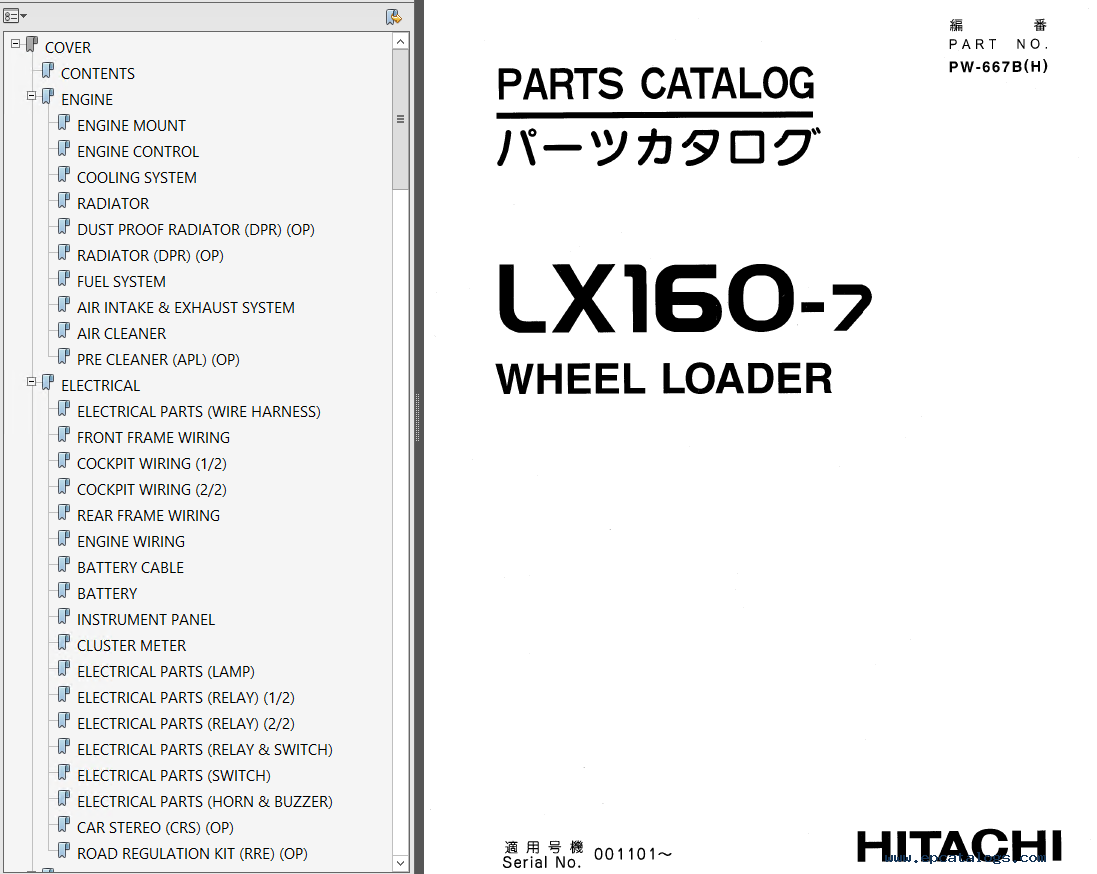Viewport: 1097px width, 874px height.
Task: Open PRE CLEANER (APL) (OP) bookmark
Action: tap(158, 360)
